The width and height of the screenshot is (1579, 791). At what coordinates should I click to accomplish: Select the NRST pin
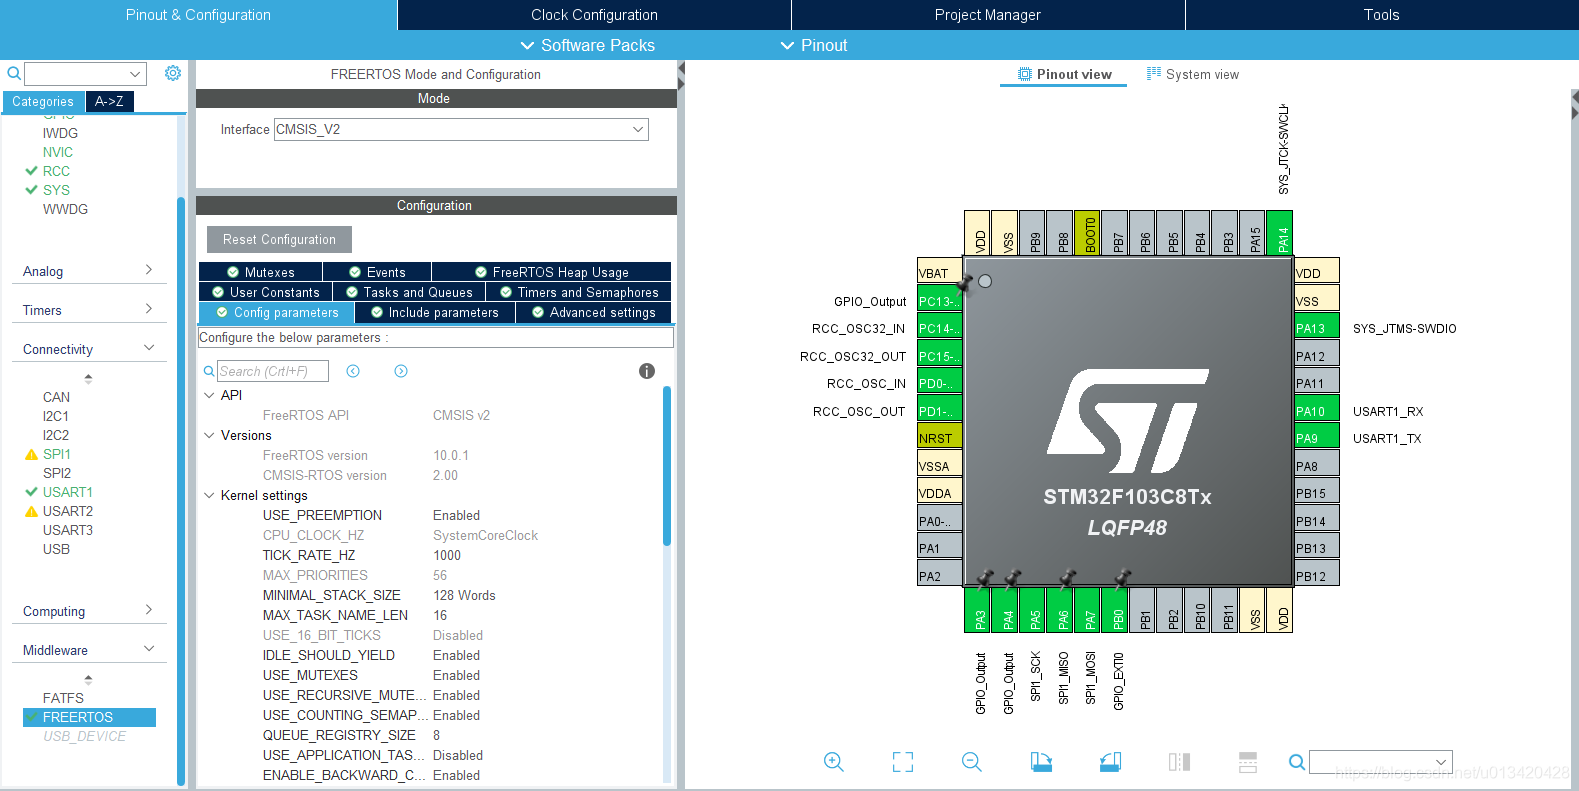point(940,438)
